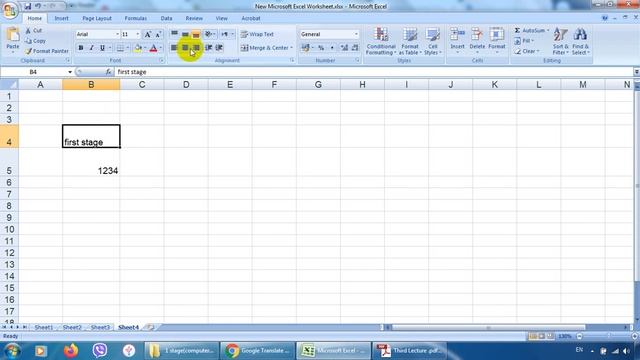The height and width of the screenshot is (360, 640).
Task: Apply Accounting number format icon
Action: pyautogui.click(x=305, y=48)
